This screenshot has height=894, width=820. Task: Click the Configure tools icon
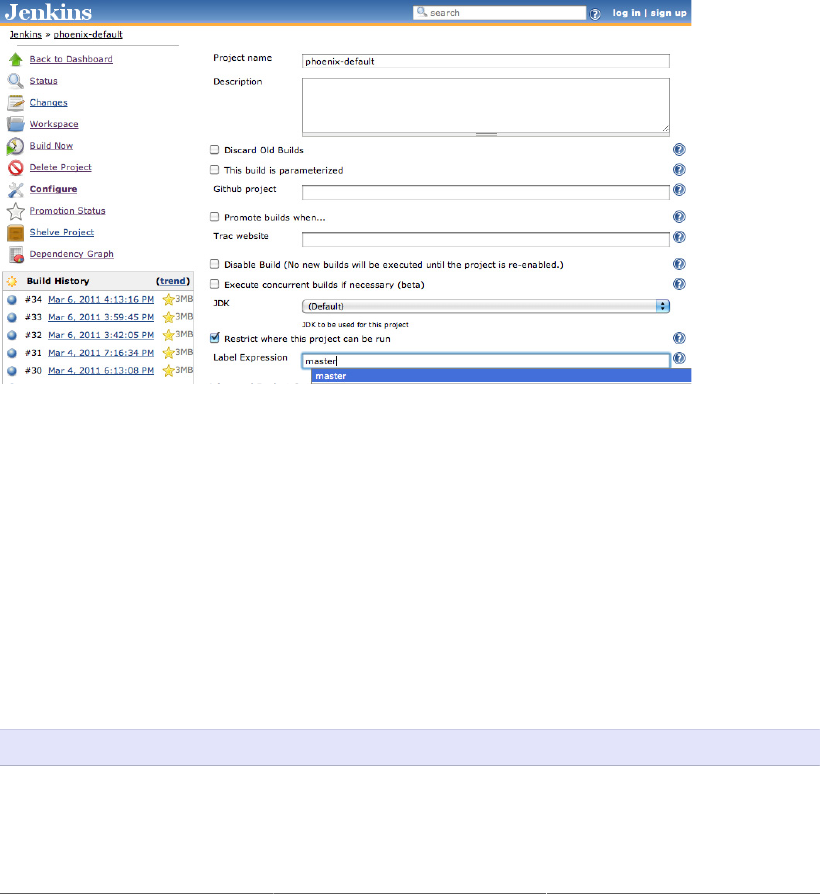(15, 189)
